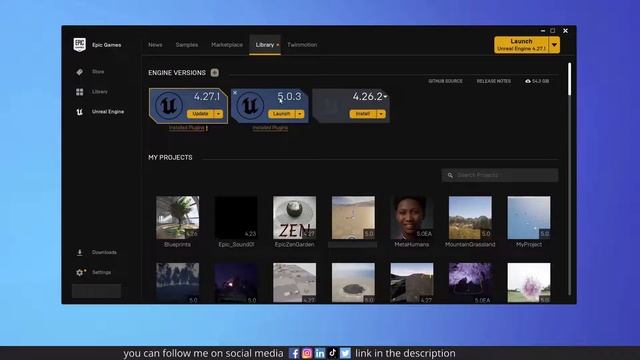Expand the top Launch button dropdown arrow
640x360 pixels.
pos(554,45)
